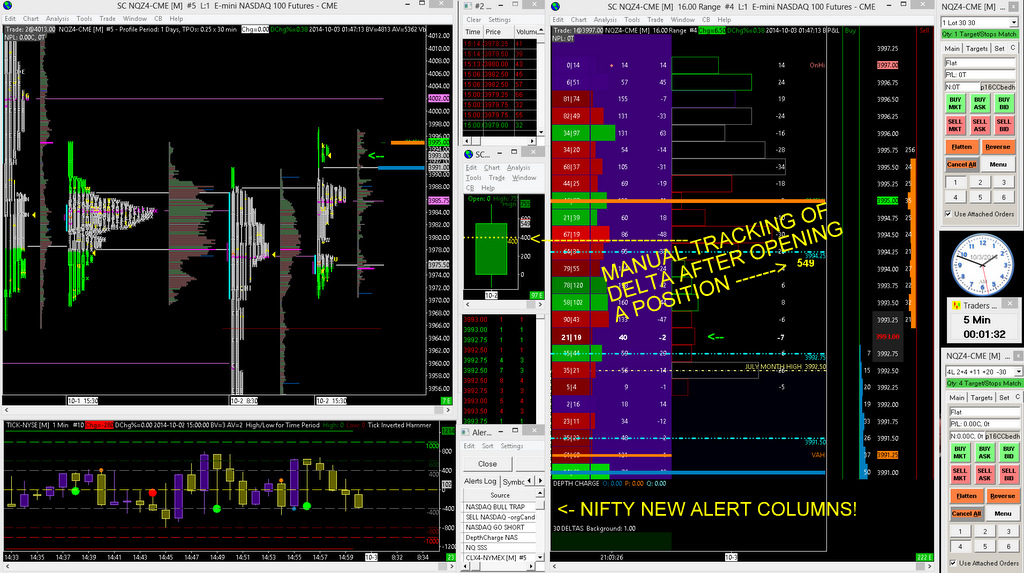The height and width of the screenshot is (573, 1024).
Task: Toggle Use Attached Orders in upper trade window
Action: pos(948,214)
